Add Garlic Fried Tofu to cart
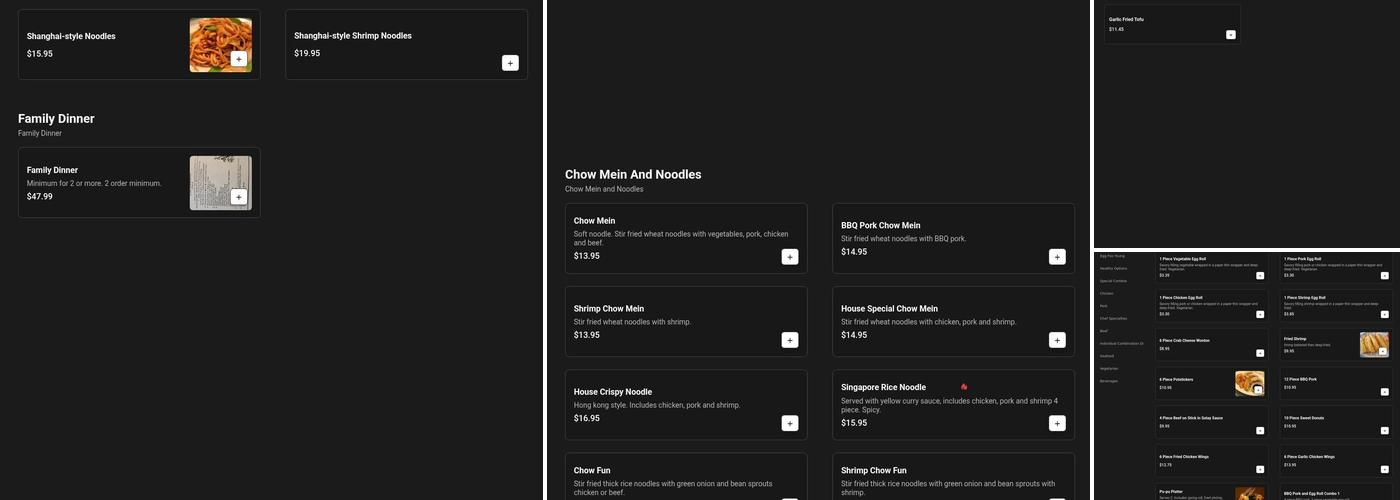The height and width of the screenshot is (500, 1400). (x=1230, y=35)
